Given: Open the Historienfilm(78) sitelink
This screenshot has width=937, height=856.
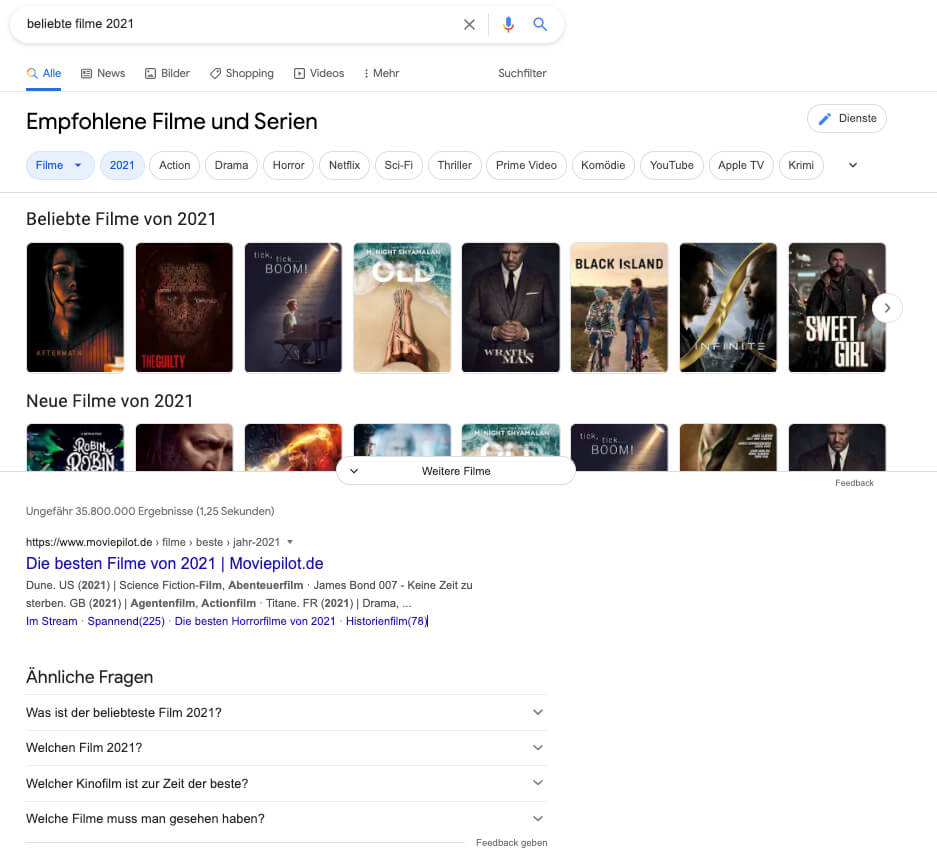Looking at the screenshot, I should (387, 621).
